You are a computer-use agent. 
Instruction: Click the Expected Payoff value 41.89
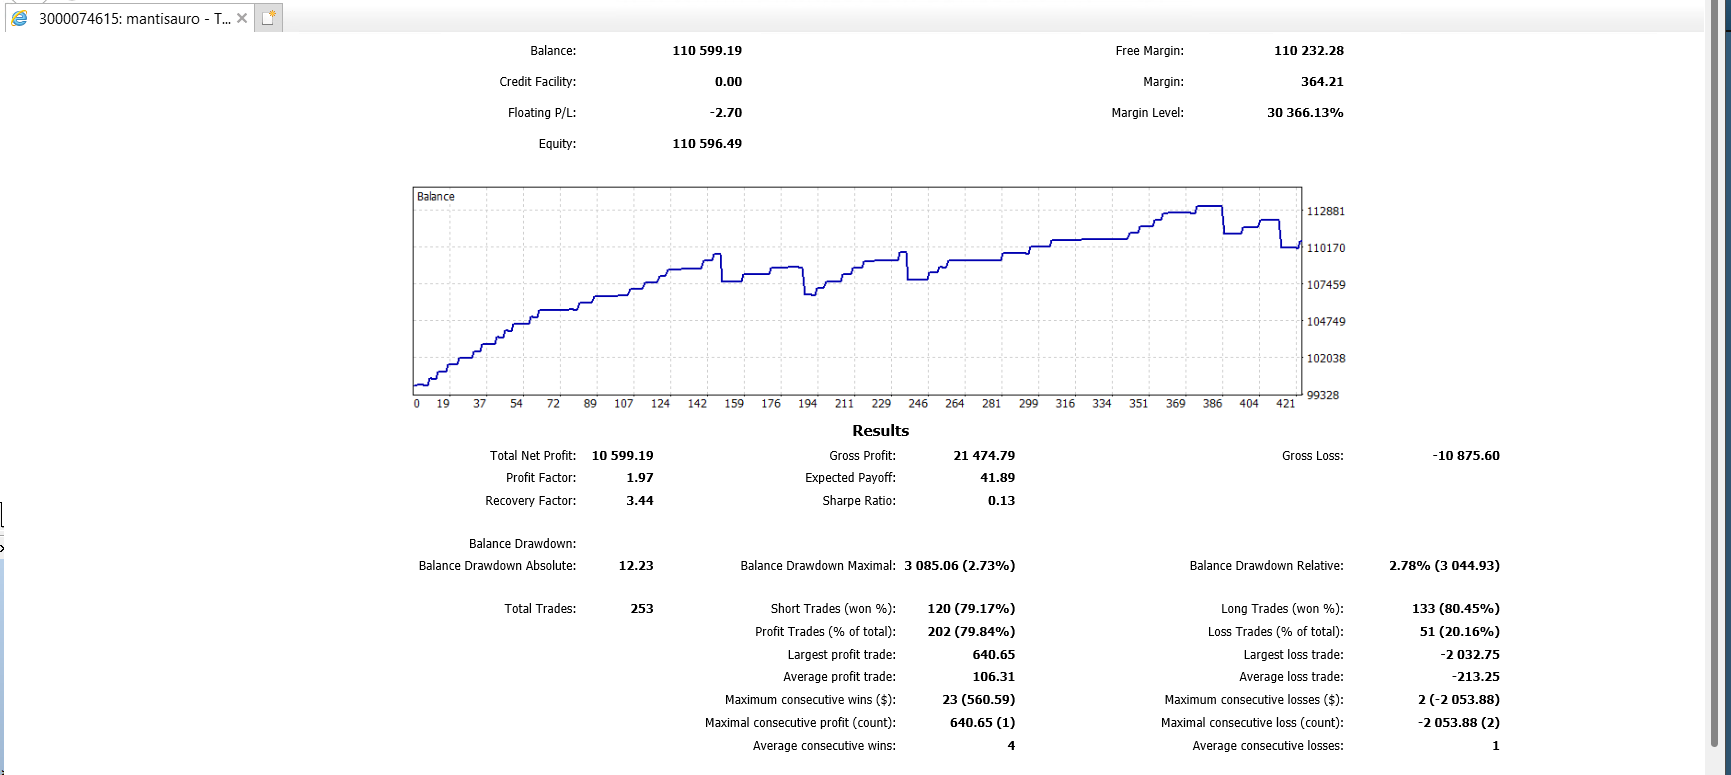pos(997,478)
